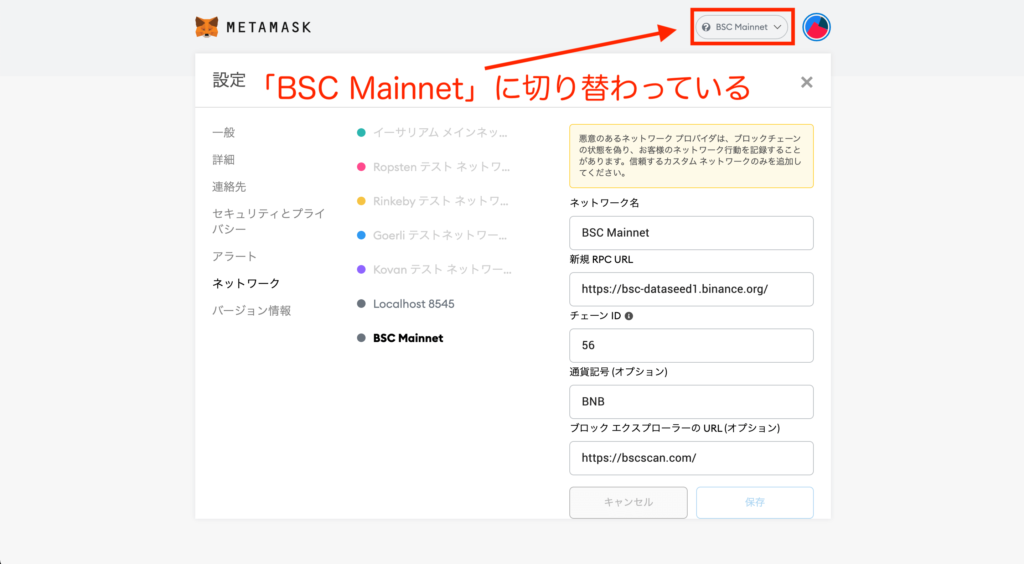Open the account avatar menu
The width and height of the screenshot is (1024, 564).
(816, 27)
